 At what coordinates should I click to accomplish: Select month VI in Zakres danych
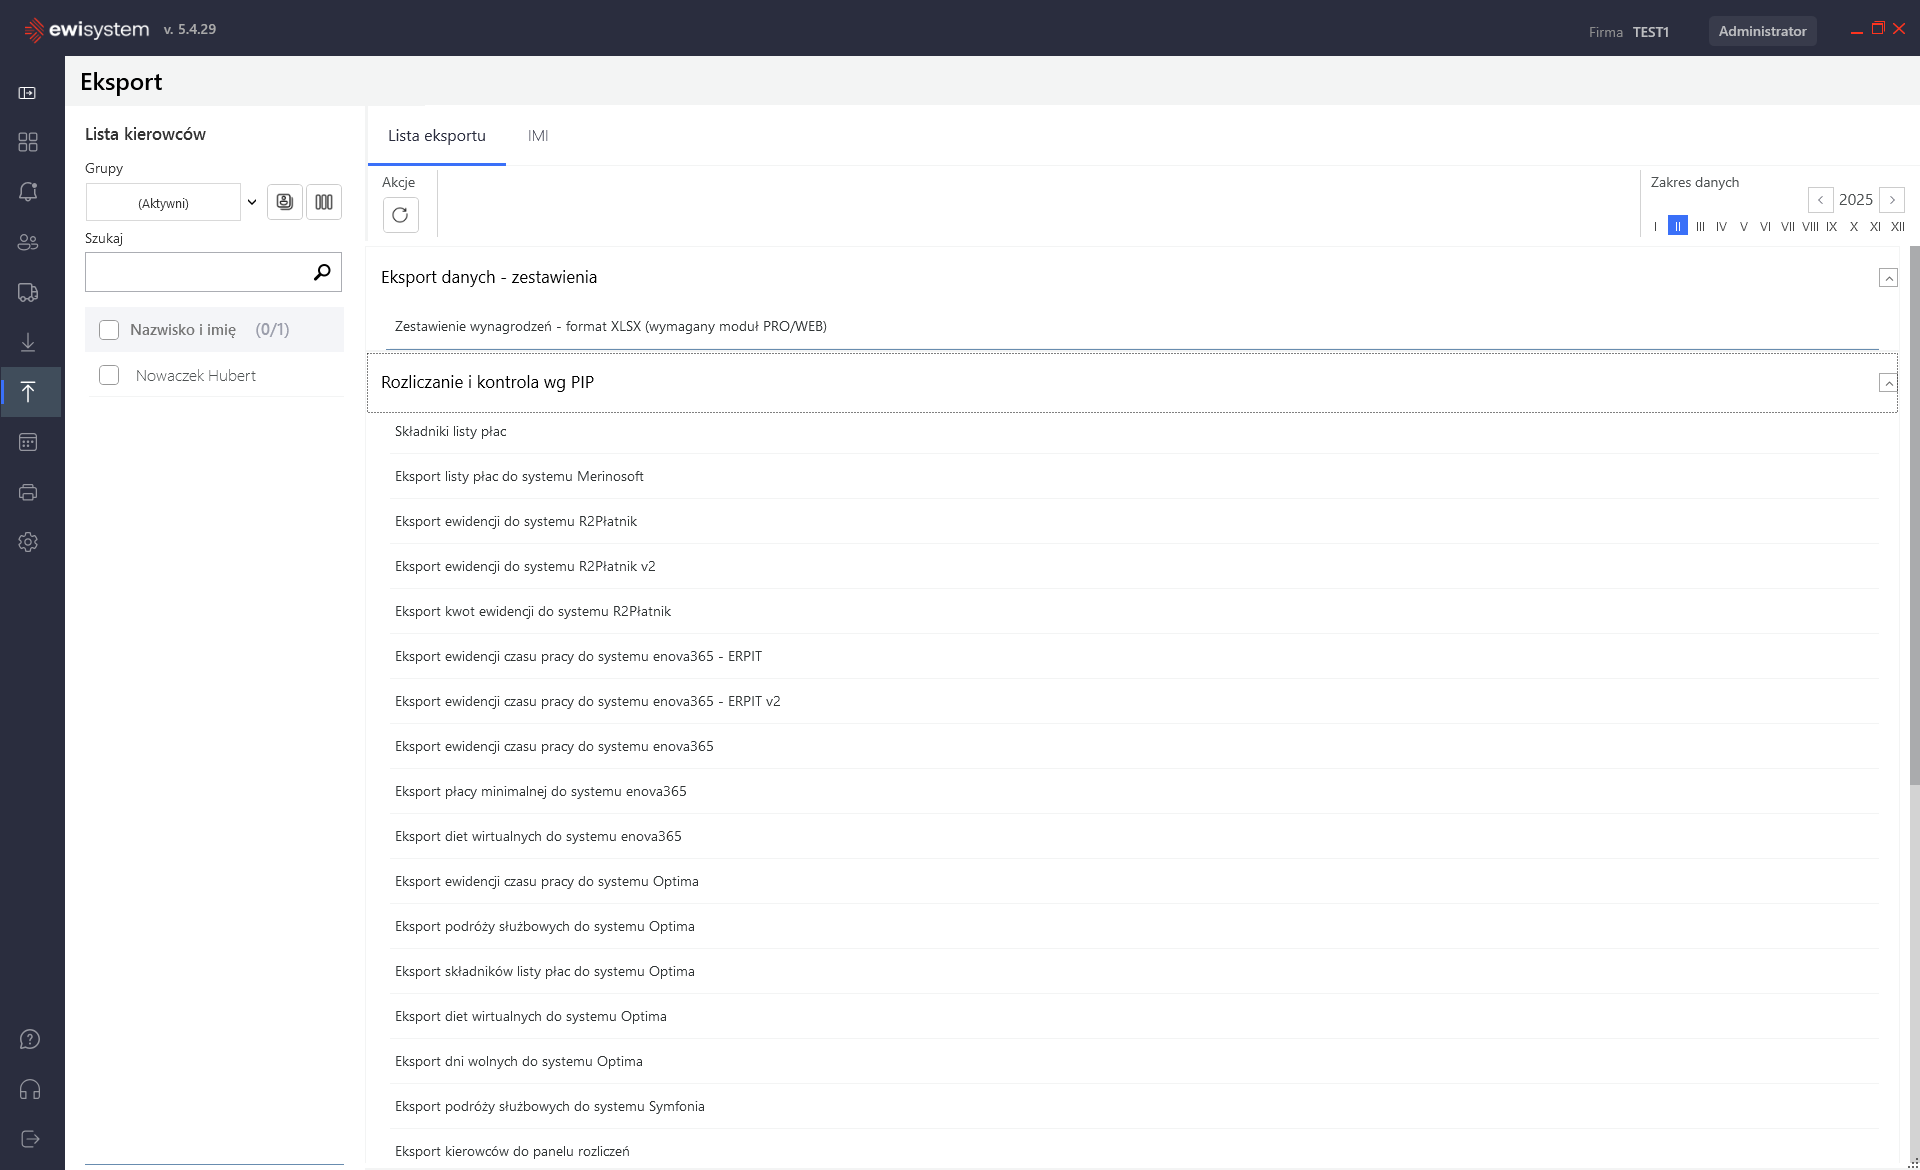click(1765, 226)
